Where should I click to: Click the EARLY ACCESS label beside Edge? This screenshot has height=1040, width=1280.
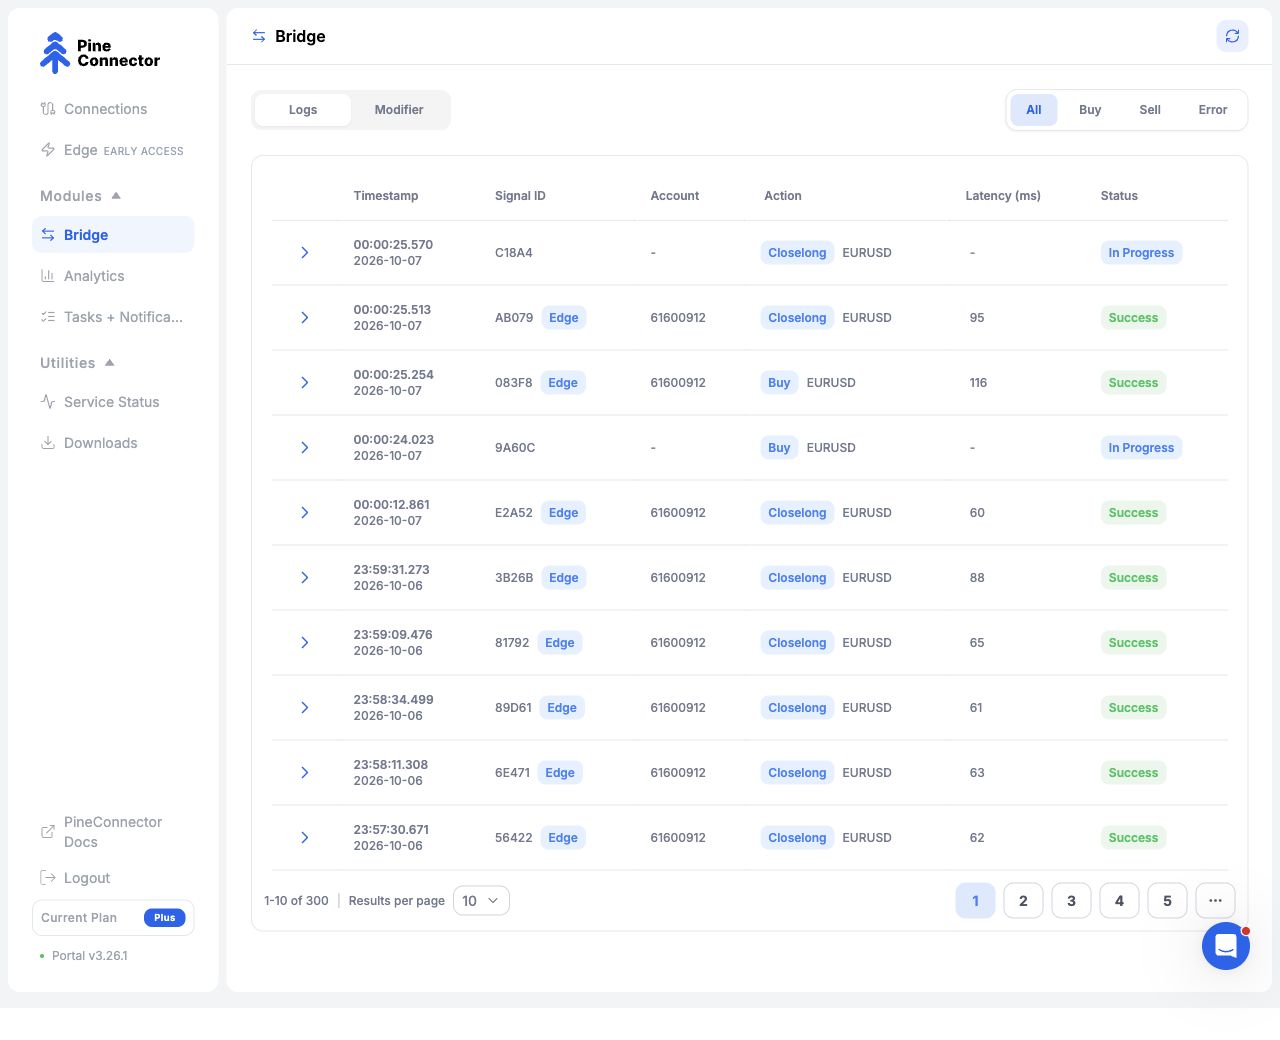[x=144, y=151]
